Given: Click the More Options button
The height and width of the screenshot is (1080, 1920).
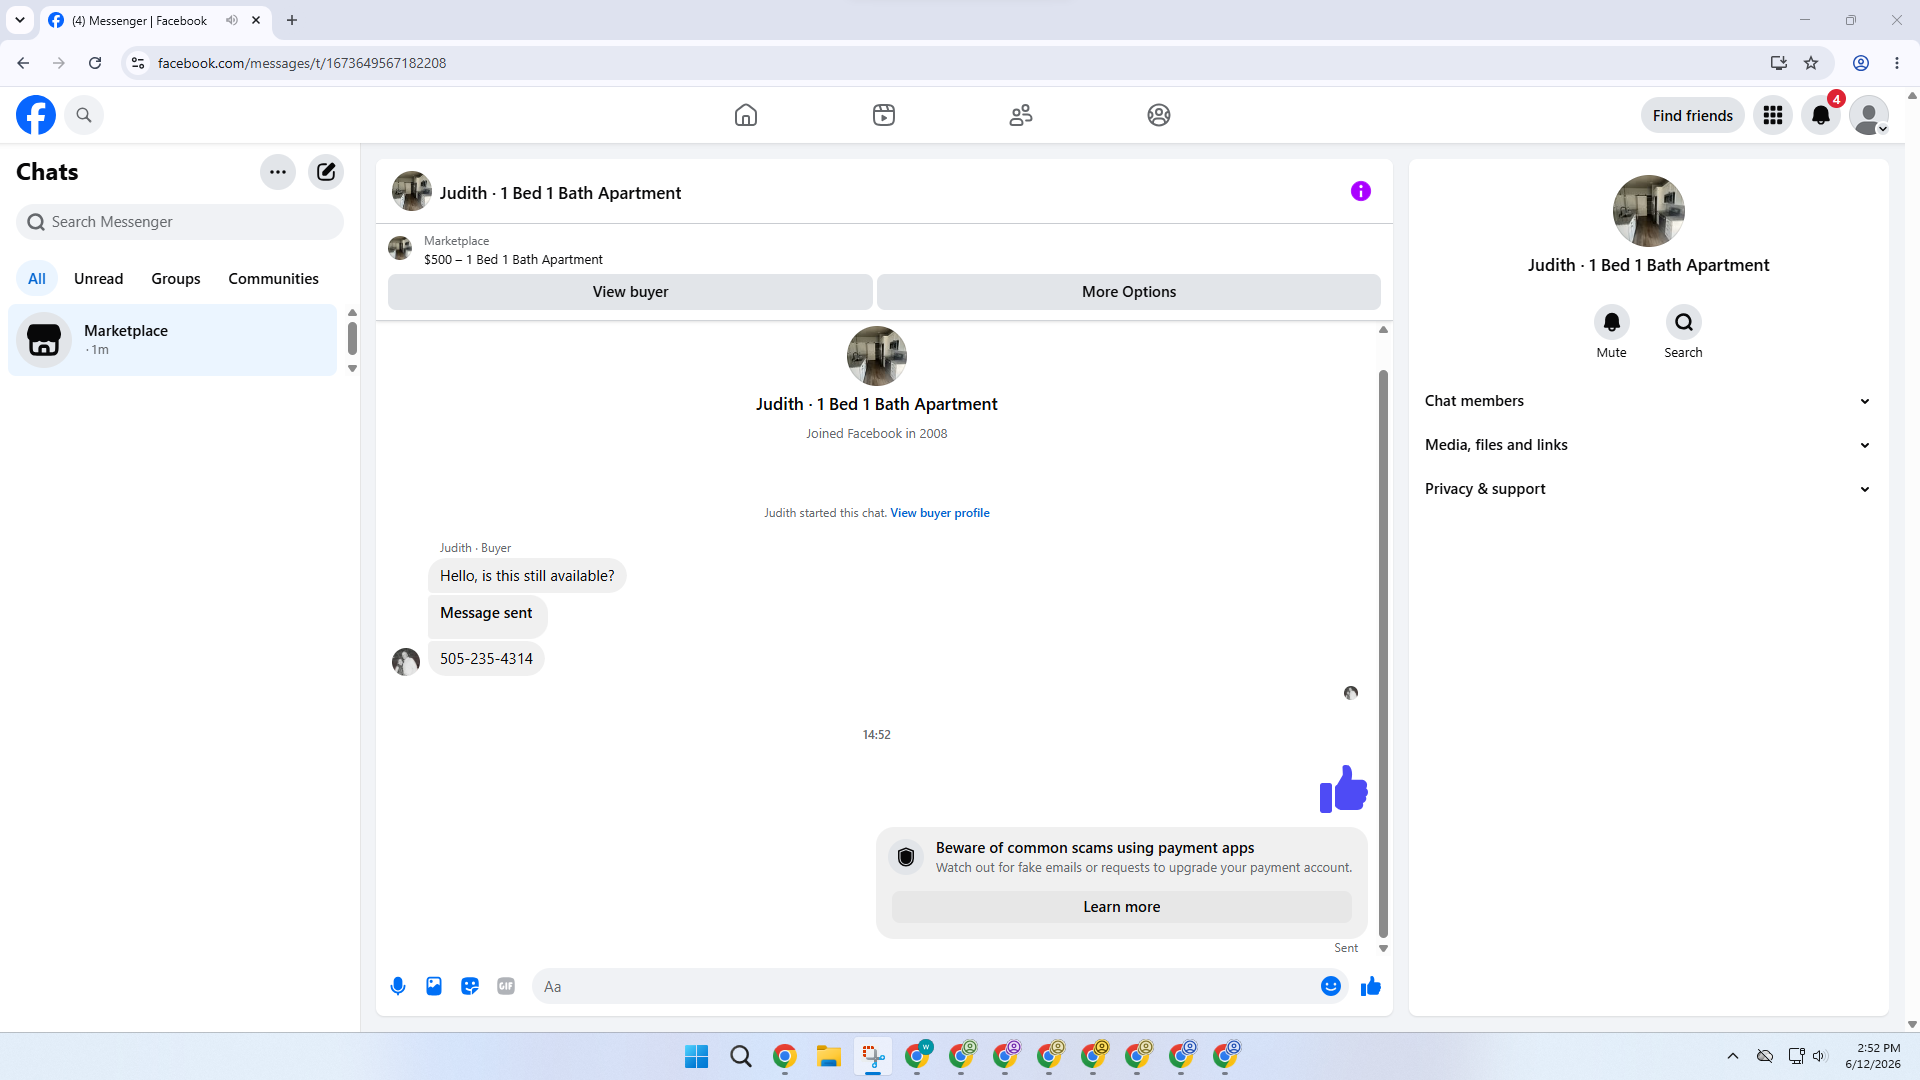Looking at the screenshot, I should tap(1129, 292).
